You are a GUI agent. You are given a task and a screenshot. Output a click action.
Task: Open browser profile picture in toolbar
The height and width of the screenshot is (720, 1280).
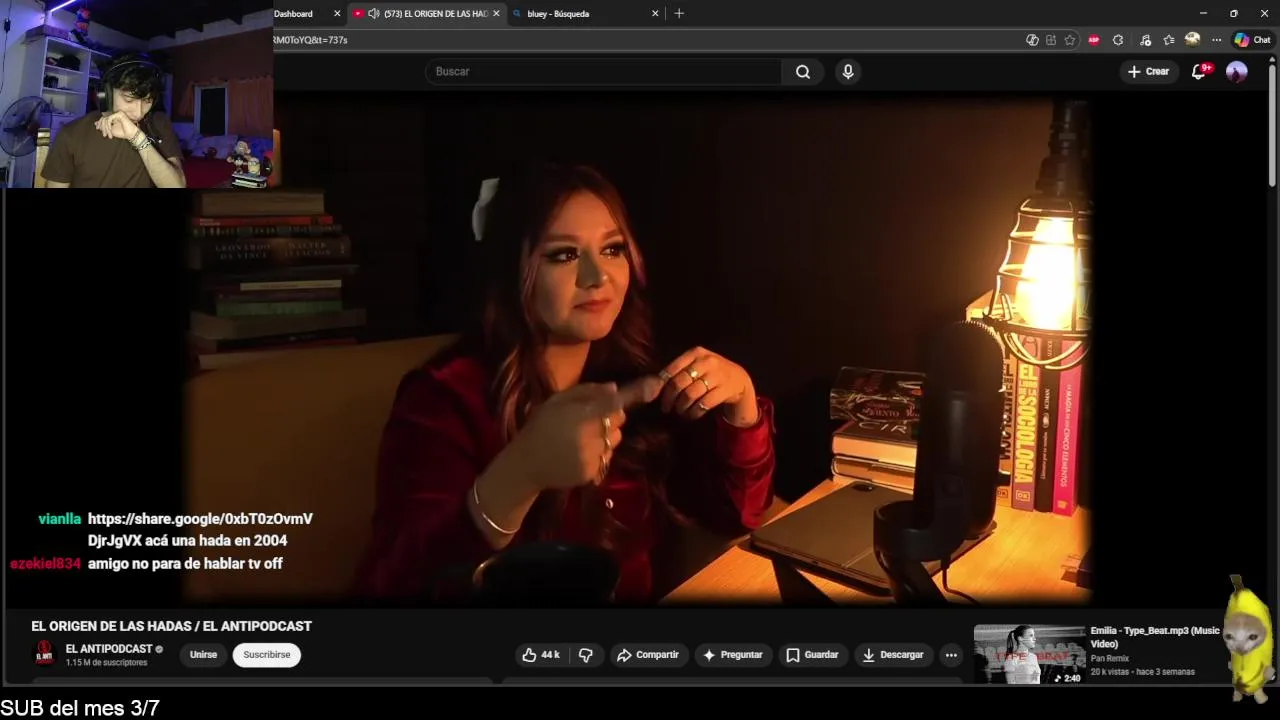(1192, 40)
